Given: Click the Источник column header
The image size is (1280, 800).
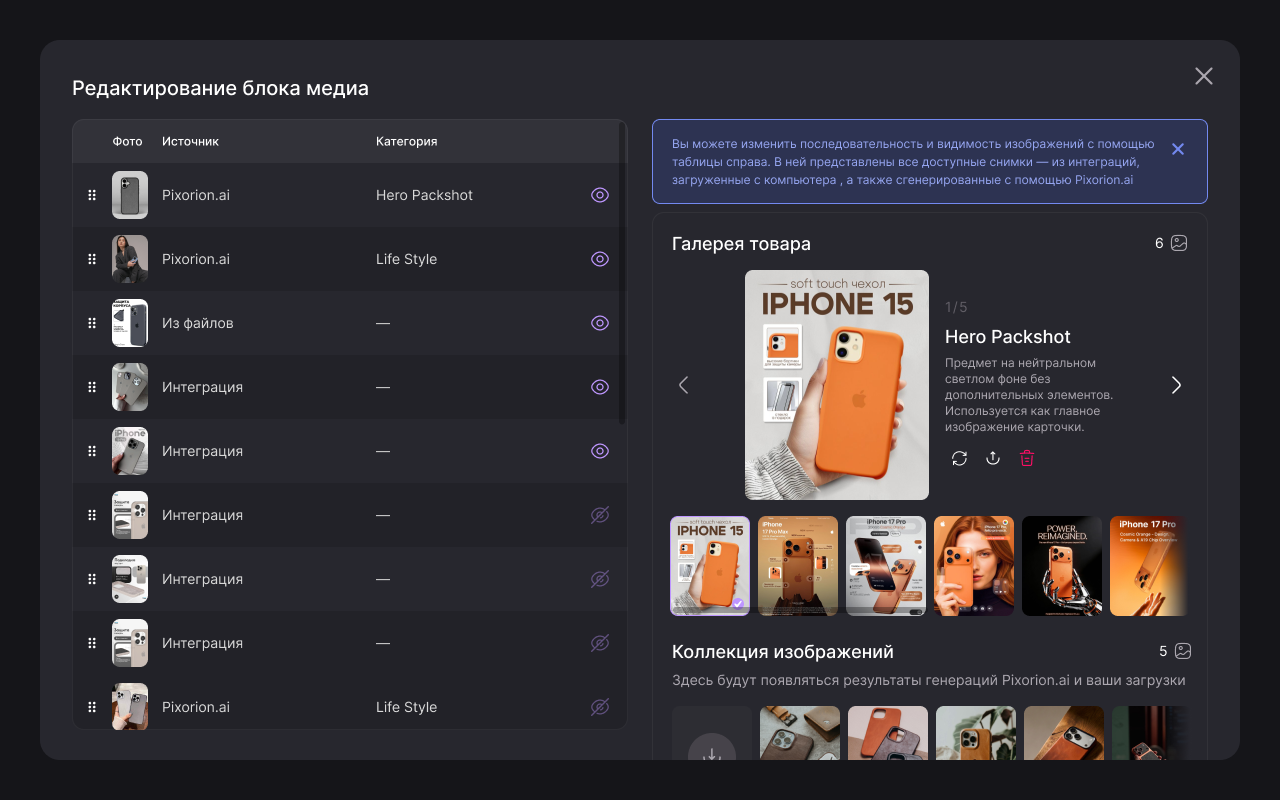Looking at the screenshot, I should coord(190,141).
